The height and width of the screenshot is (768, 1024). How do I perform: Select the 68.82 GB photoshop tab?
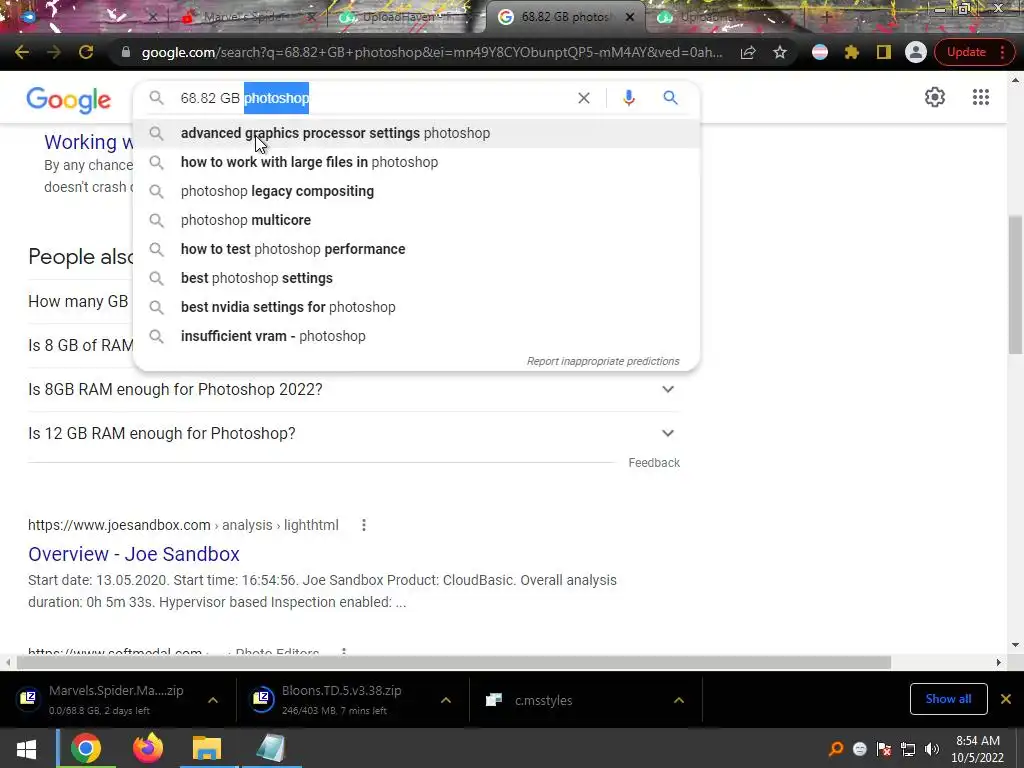(564, 17)
